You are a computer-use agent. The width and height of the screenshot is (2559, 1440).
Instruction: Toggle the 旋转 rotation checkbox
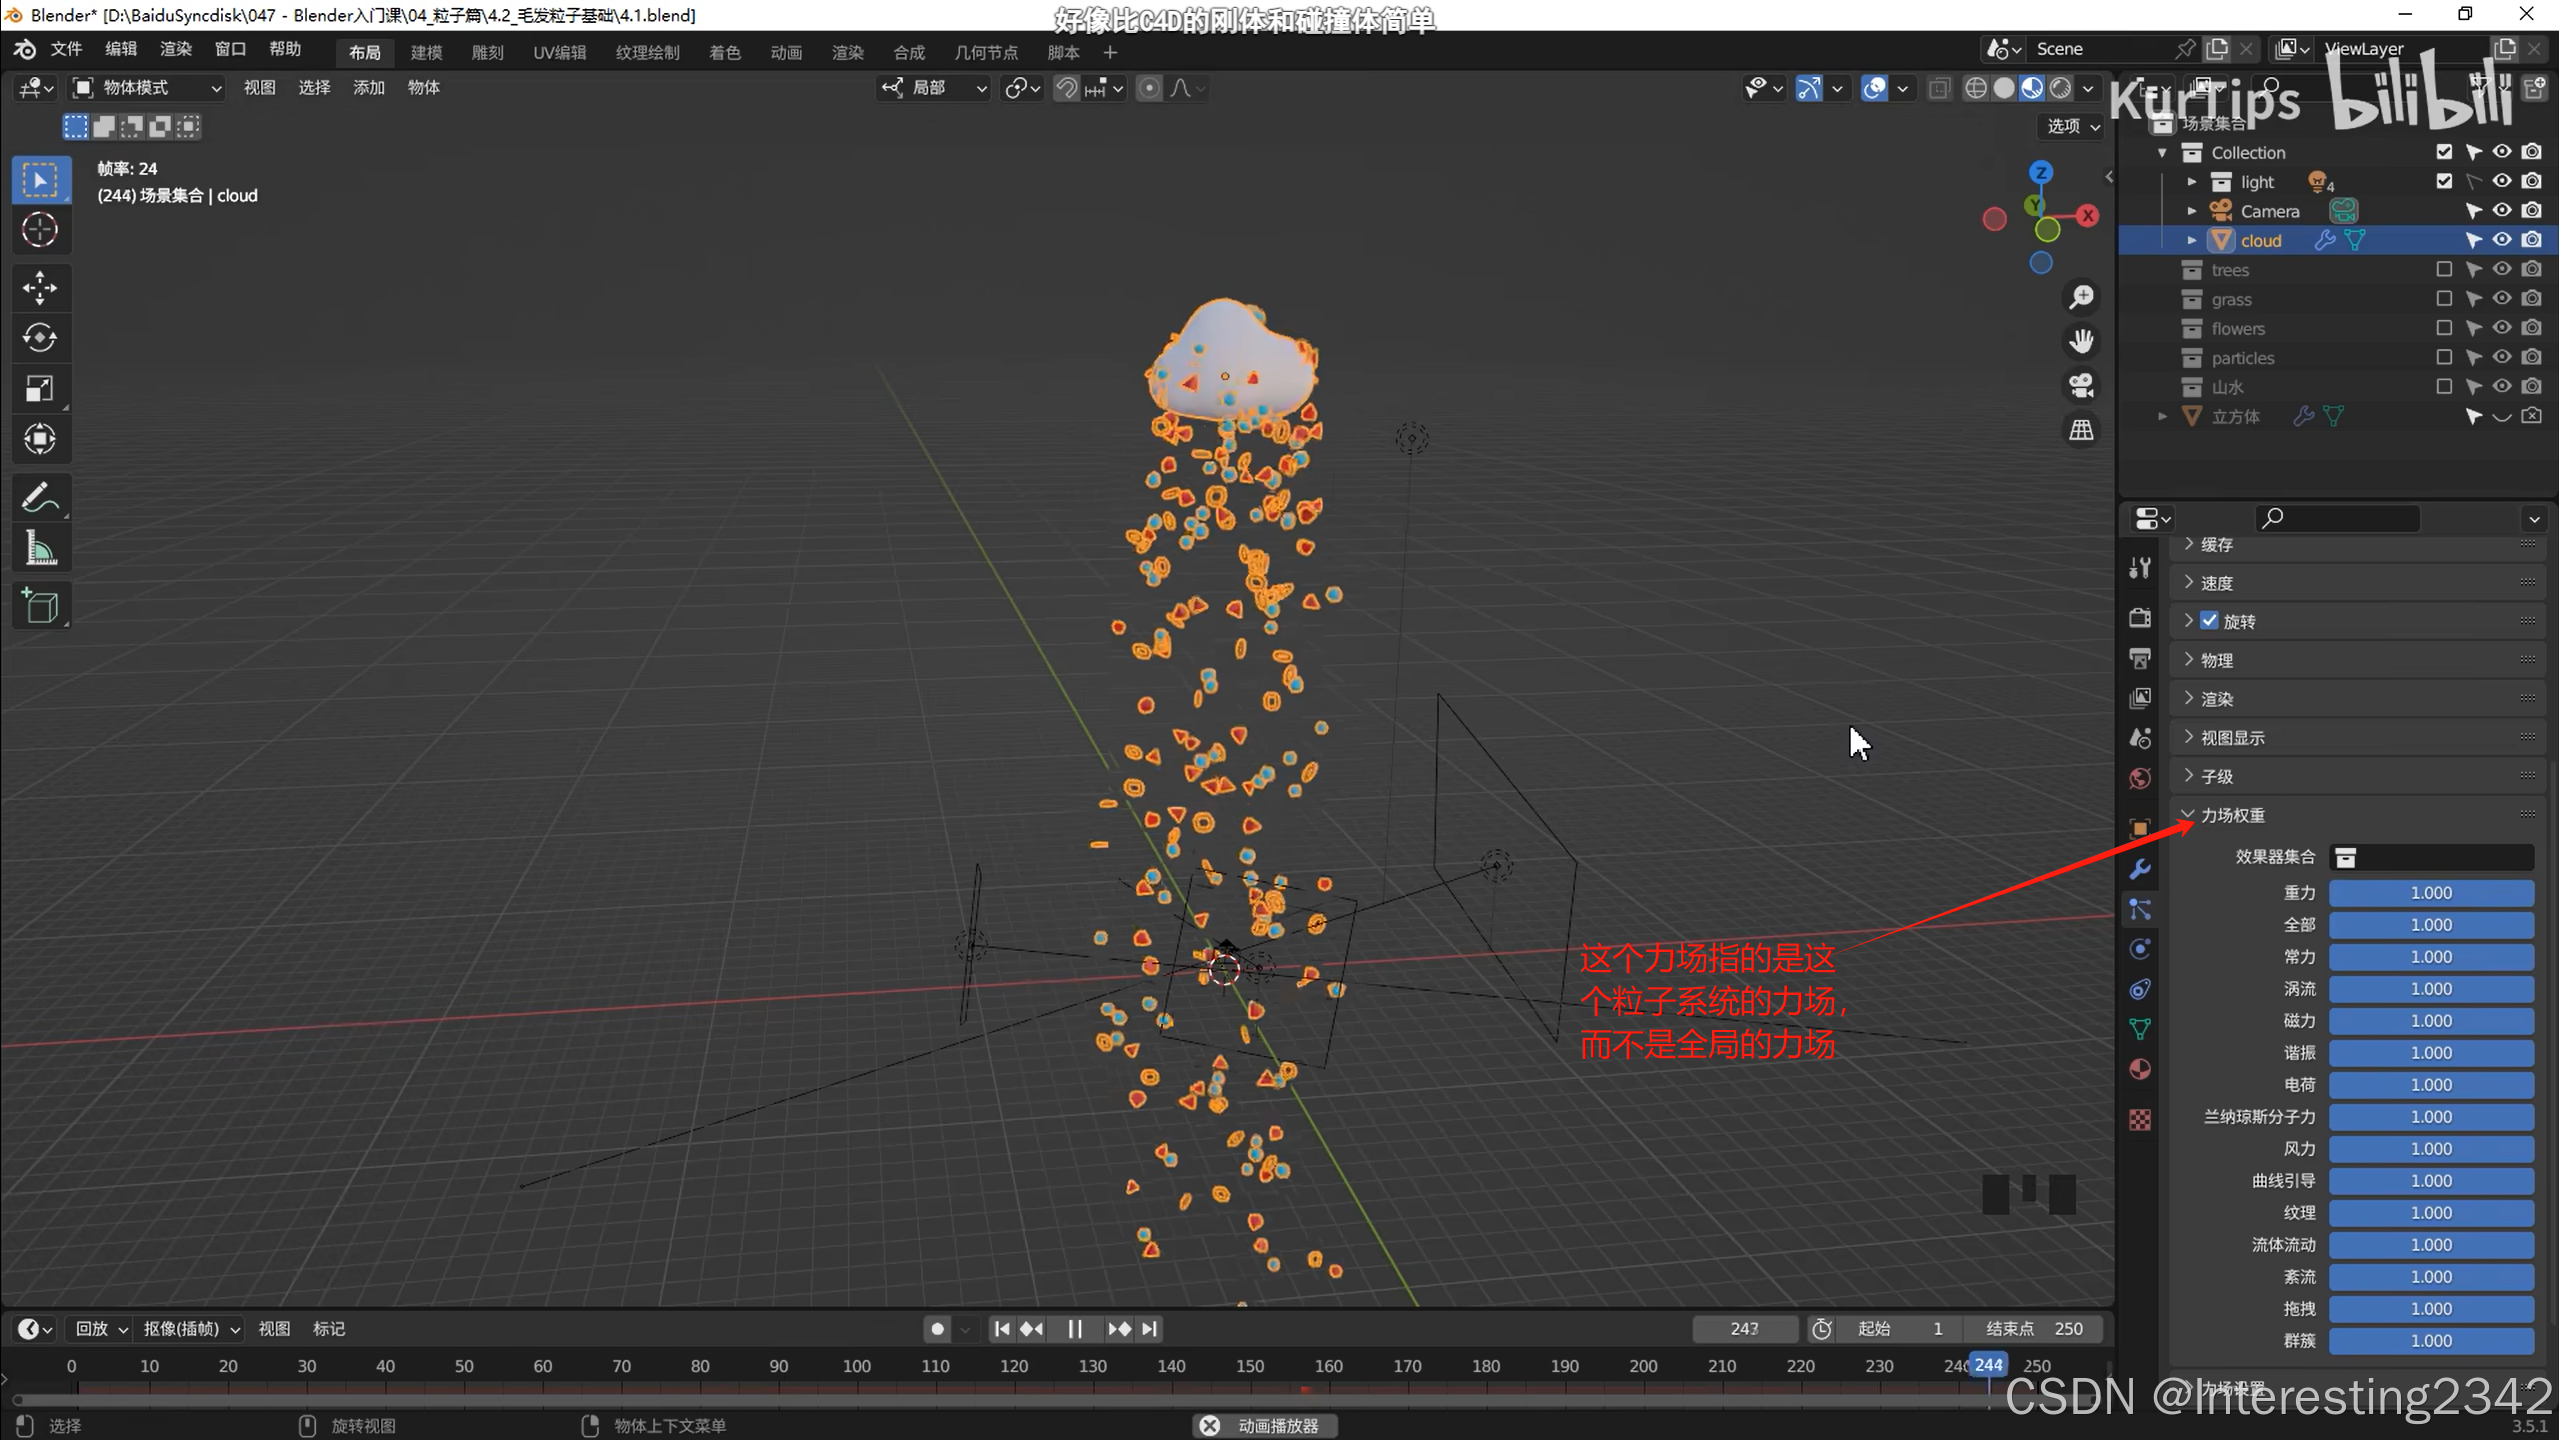coord(2210,621)
